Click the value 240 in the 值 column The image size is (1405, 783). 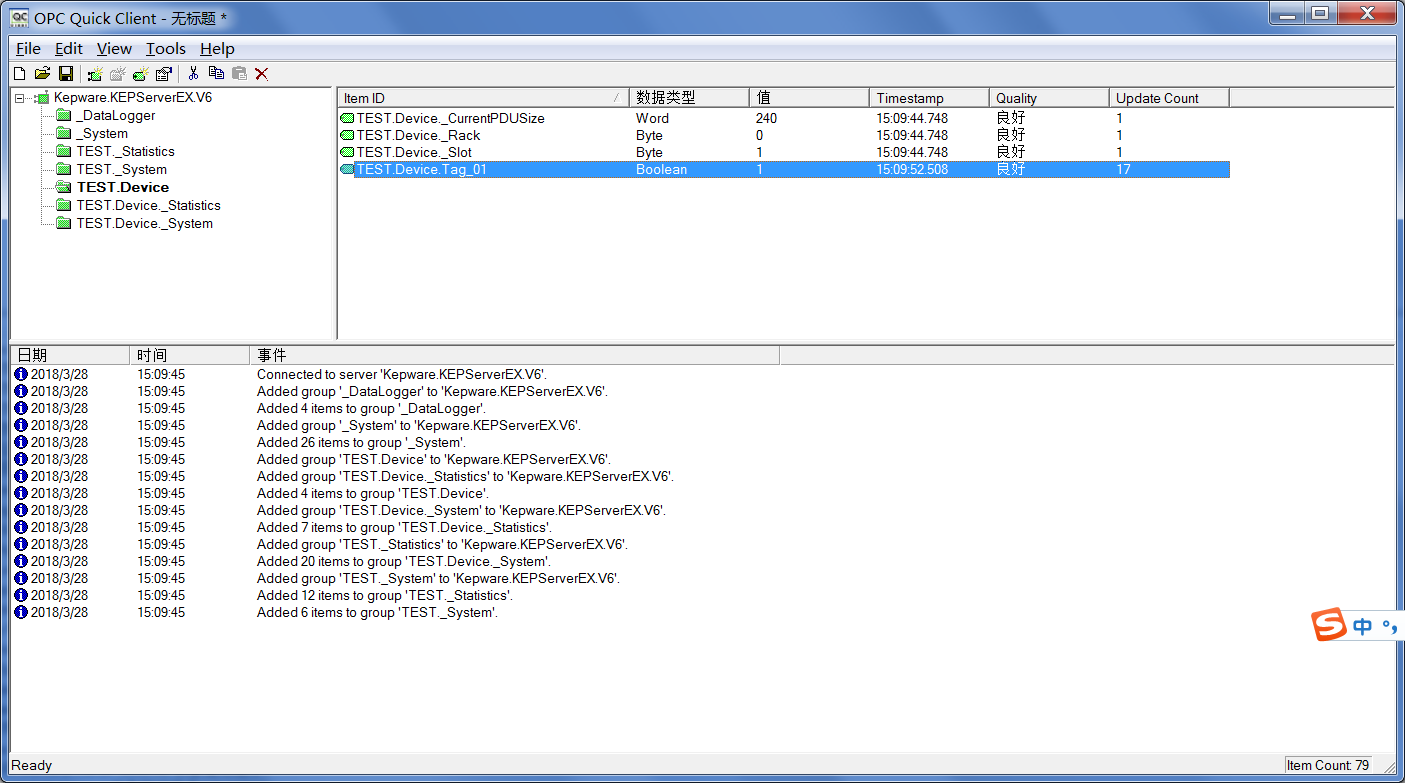766,118
